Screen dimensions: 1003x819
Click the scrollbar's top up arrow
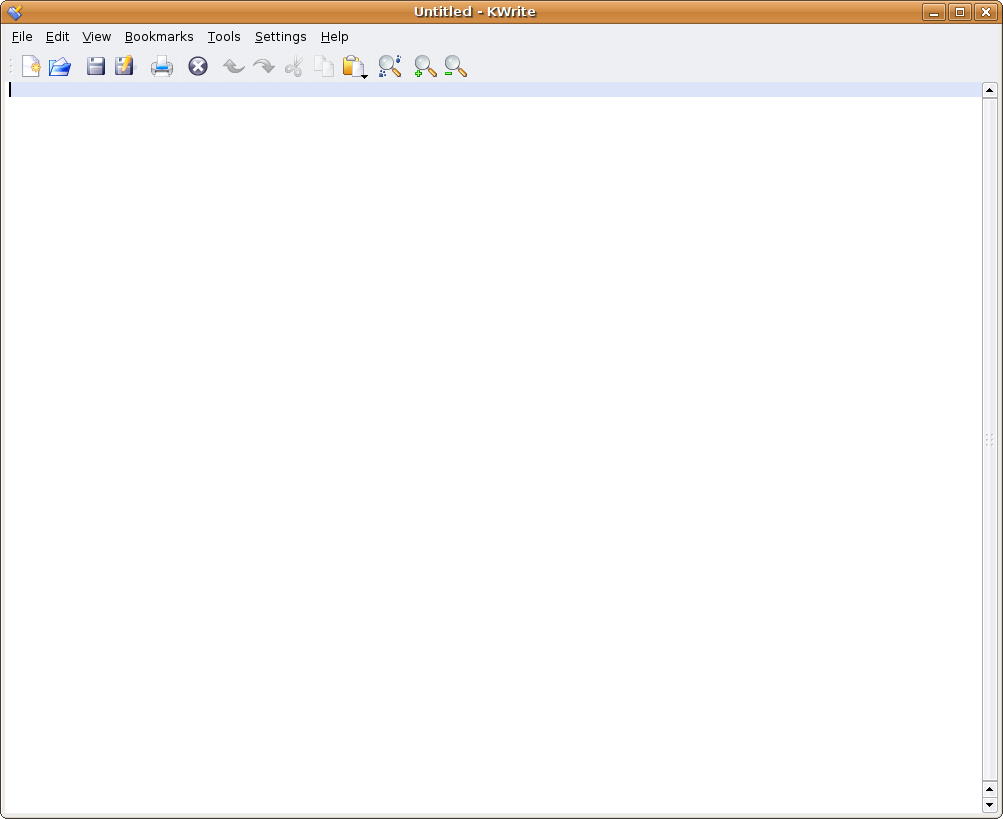click(x=990, y=90)
